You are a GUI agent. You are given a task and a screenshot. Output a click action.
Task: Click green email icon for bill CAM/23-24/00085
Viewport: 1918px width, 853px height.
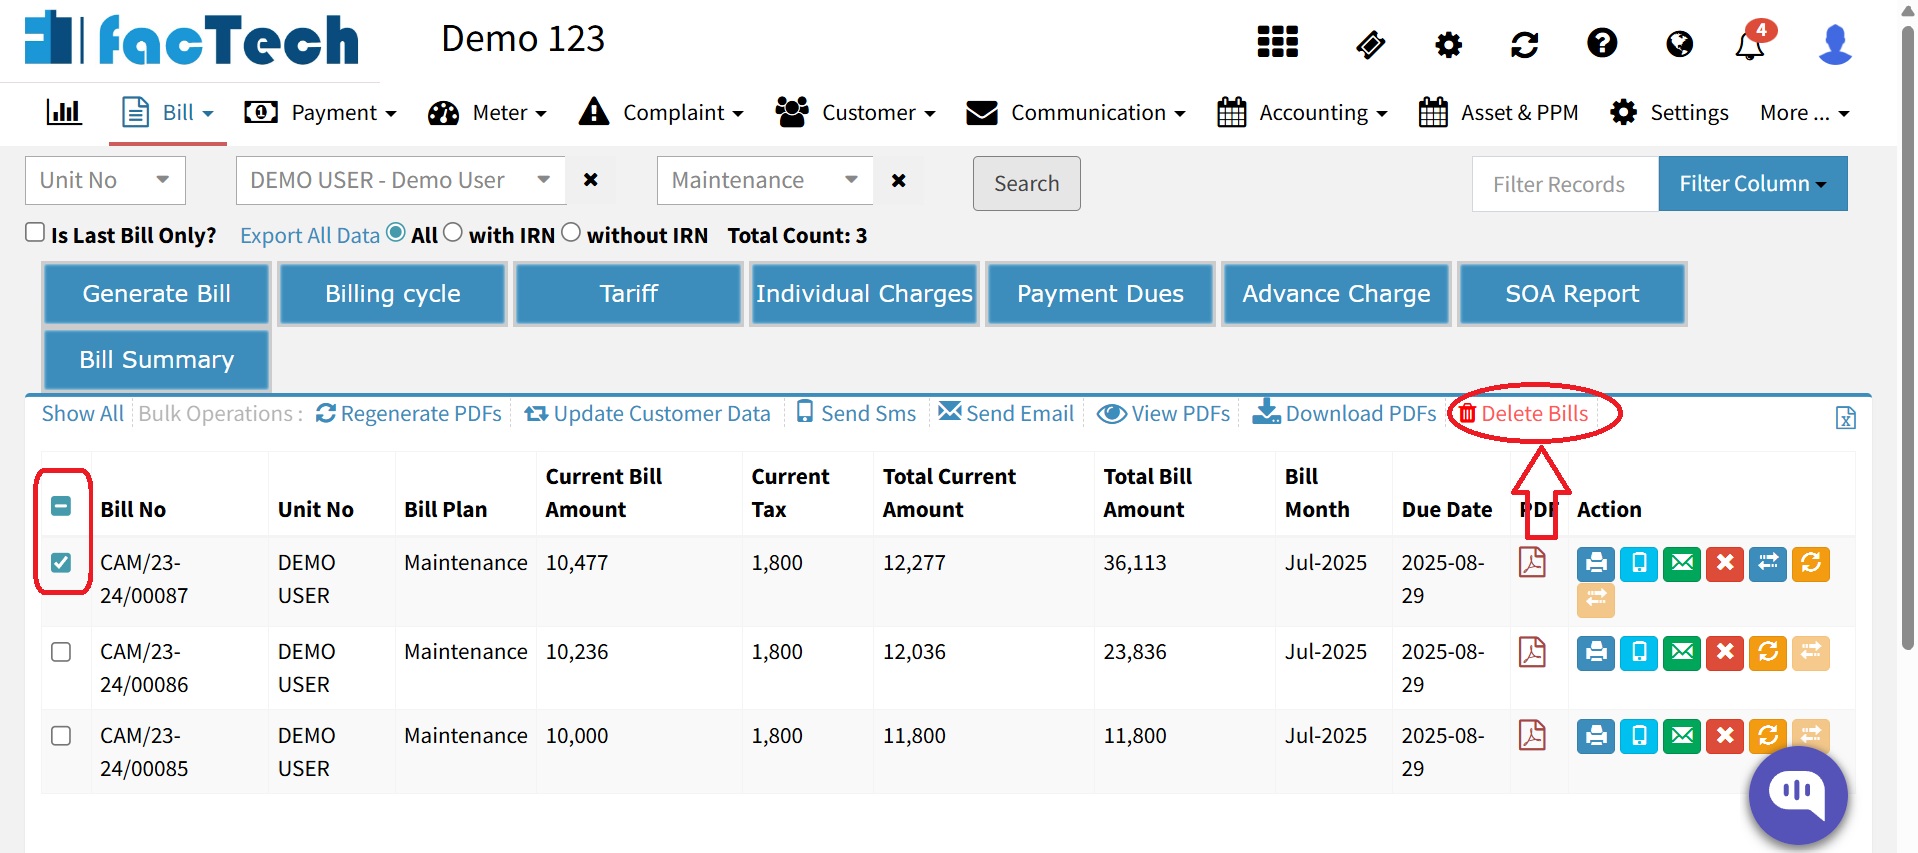[1682, 737]
